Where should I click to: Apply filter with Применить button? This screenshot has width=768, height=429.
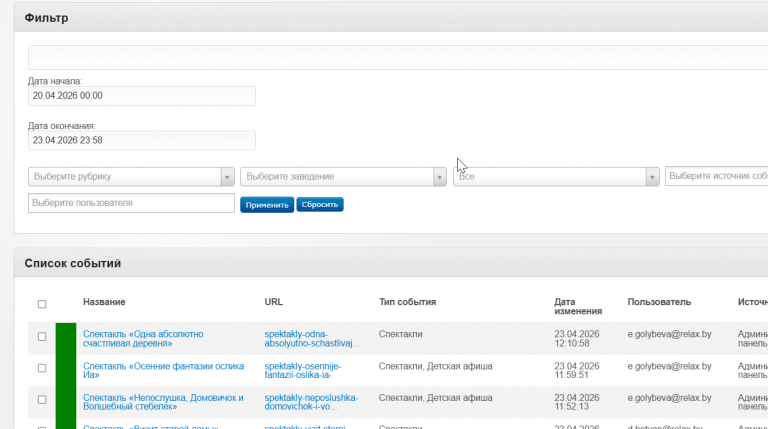[x=267, y=205]
